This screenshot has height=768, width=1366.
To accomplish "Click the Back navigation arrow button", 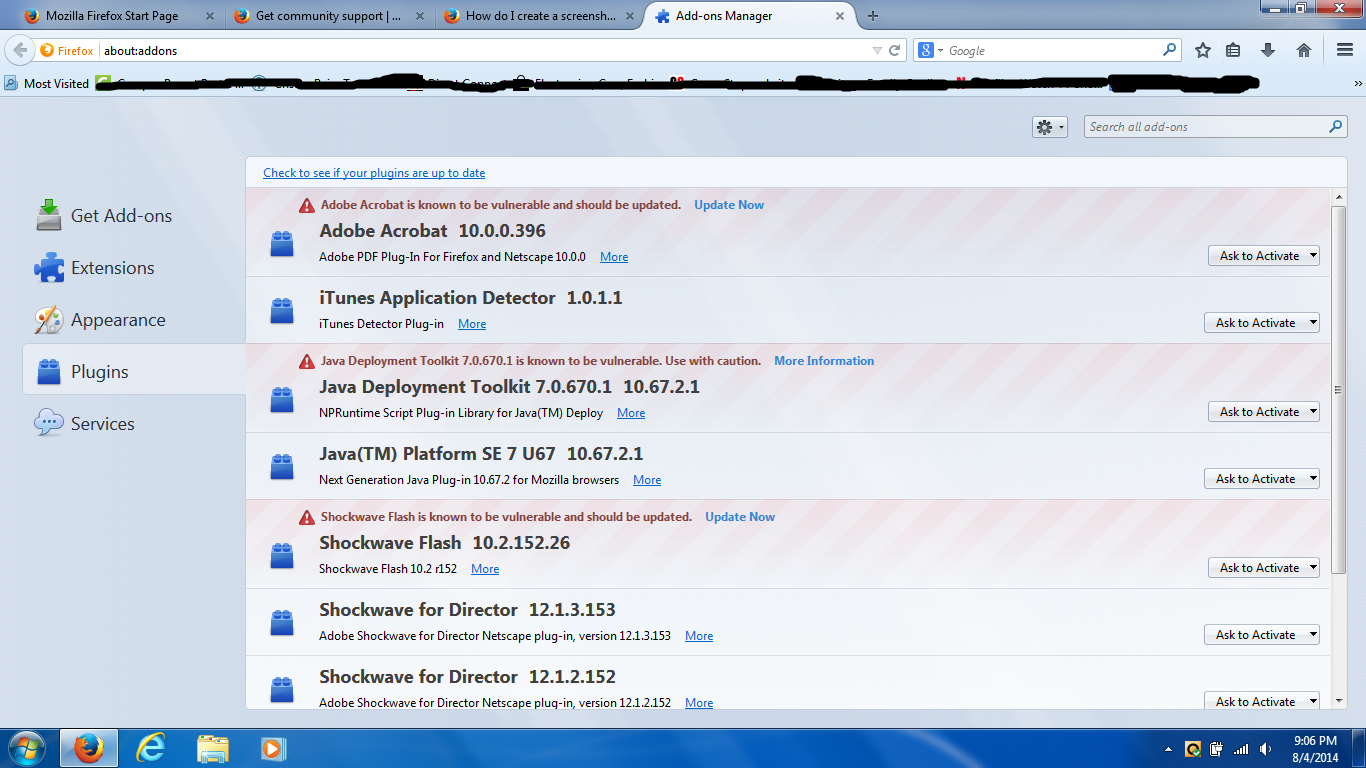I will (x=20, y=50).
